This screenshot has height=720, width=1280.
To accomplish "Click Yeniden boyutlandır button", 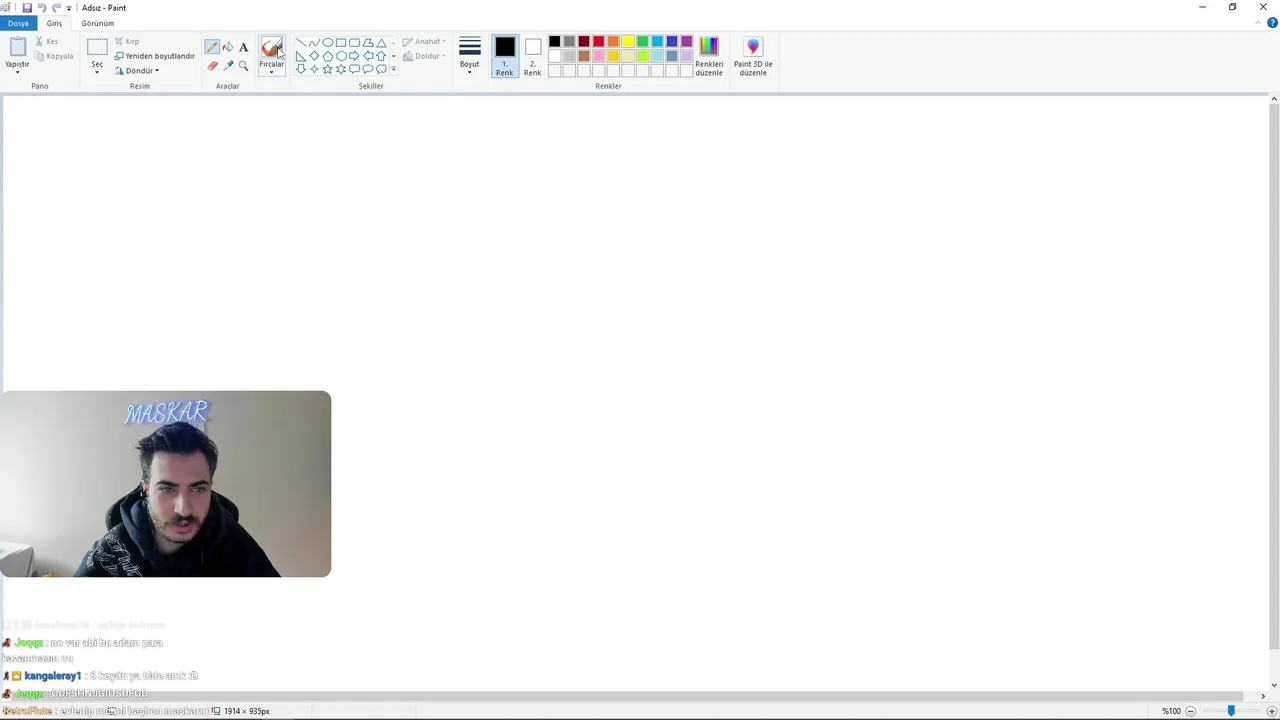I will tap(155, 56).
